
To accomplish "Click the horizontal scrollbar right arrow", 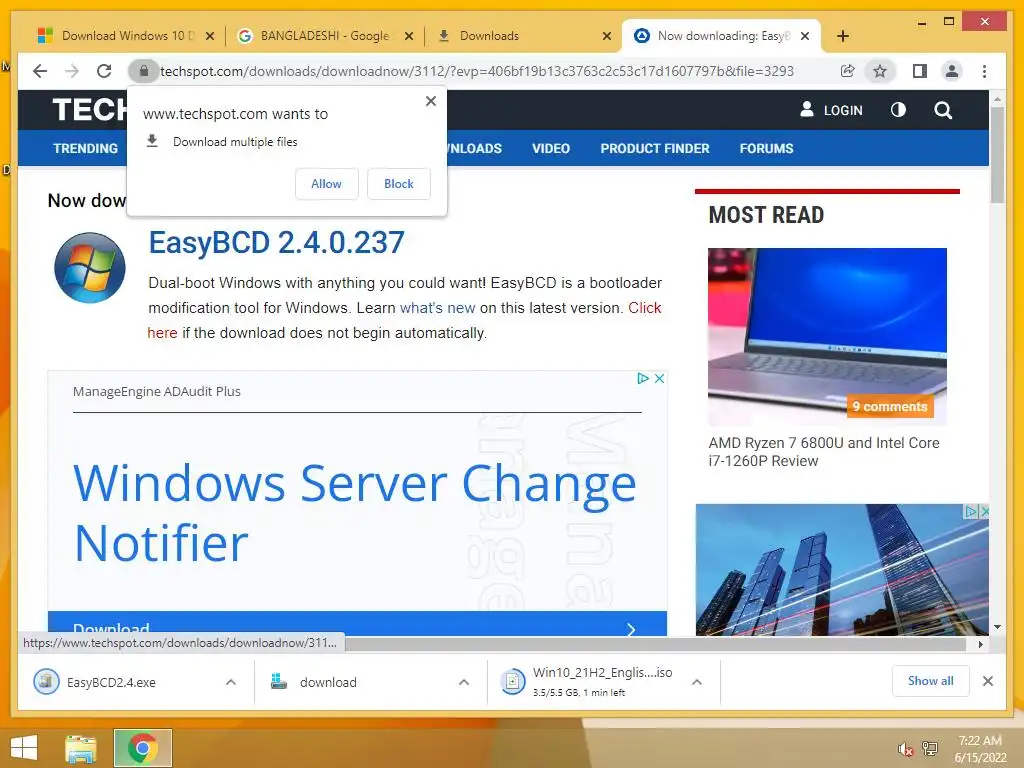I will tap(980, 644).
